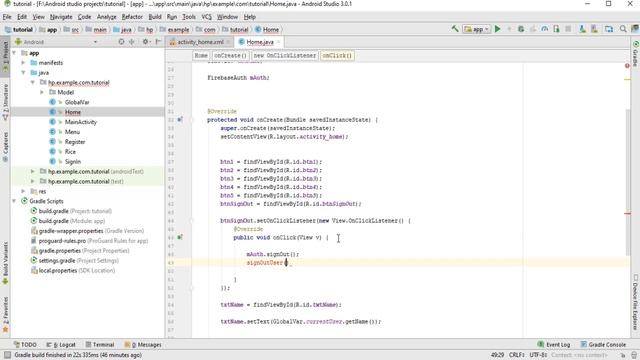Open the app run configuration dropdown
The height and width of the screenshot is (360, 640).
pyautogui.click(x=477, y=29)
